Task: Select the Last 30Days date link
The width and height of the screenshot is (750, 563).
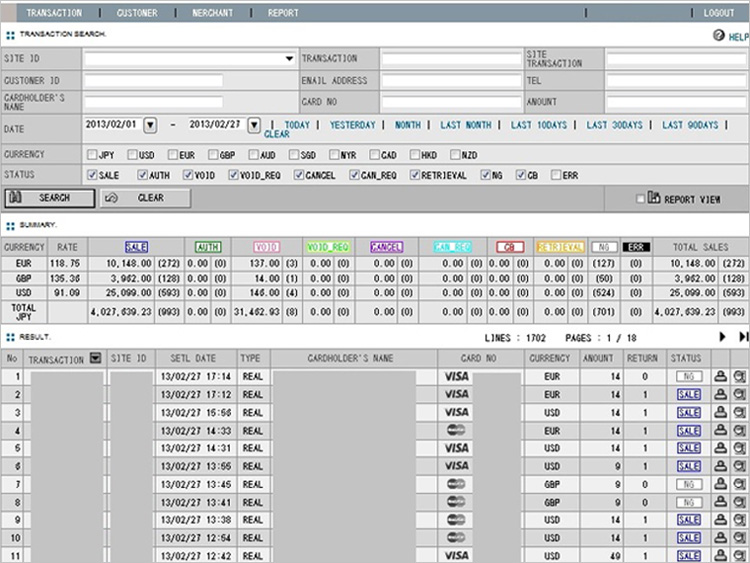Action: pos(614,125)
